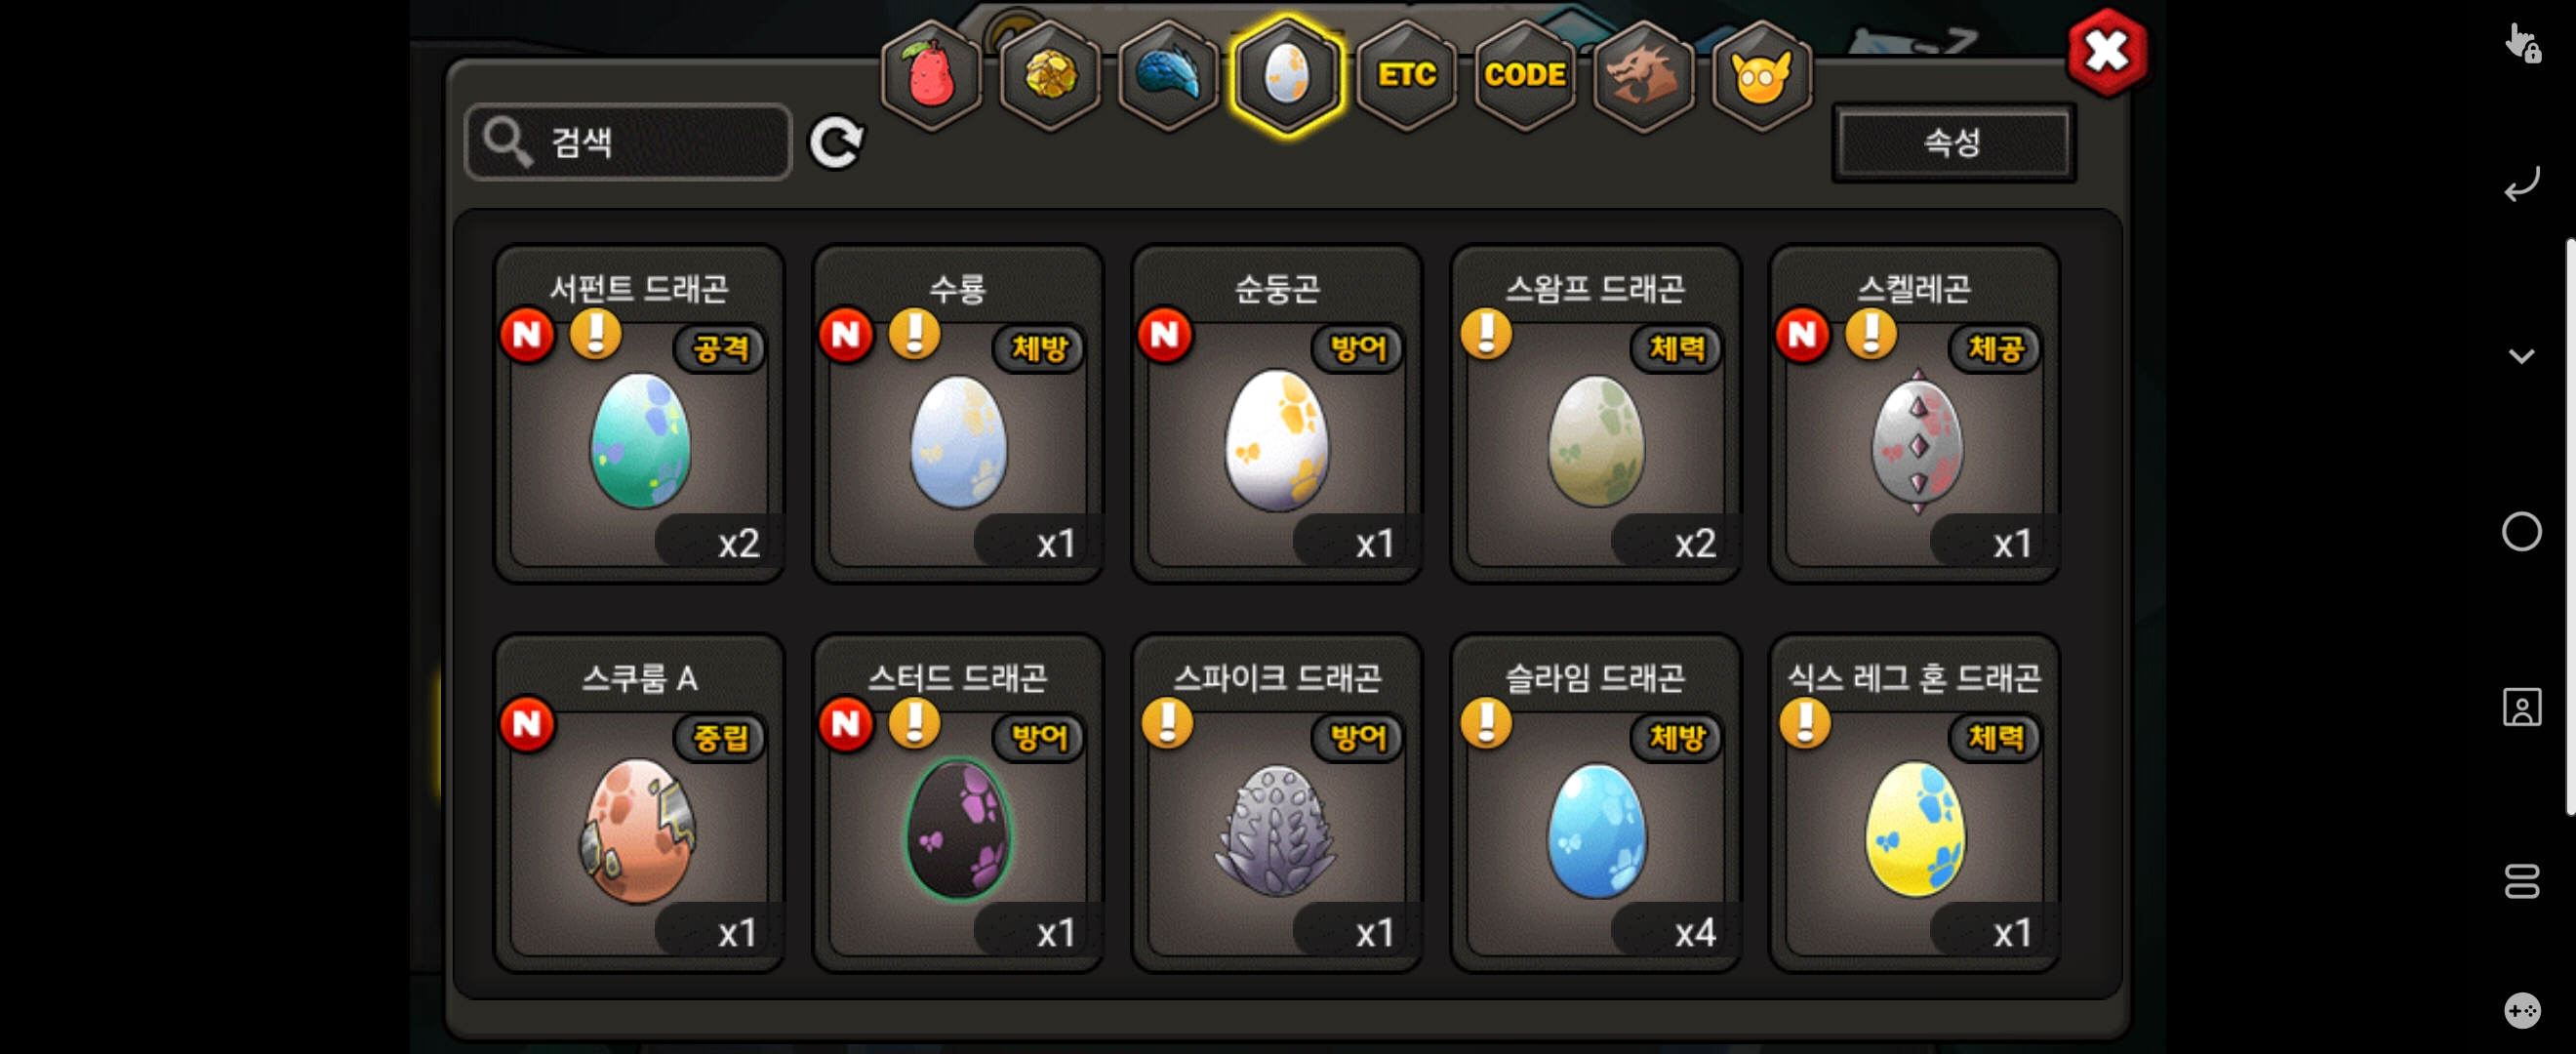Click the gamepad icon in side panel
This screenshot has width=2576, height=1054.
pos(2521,1010)
